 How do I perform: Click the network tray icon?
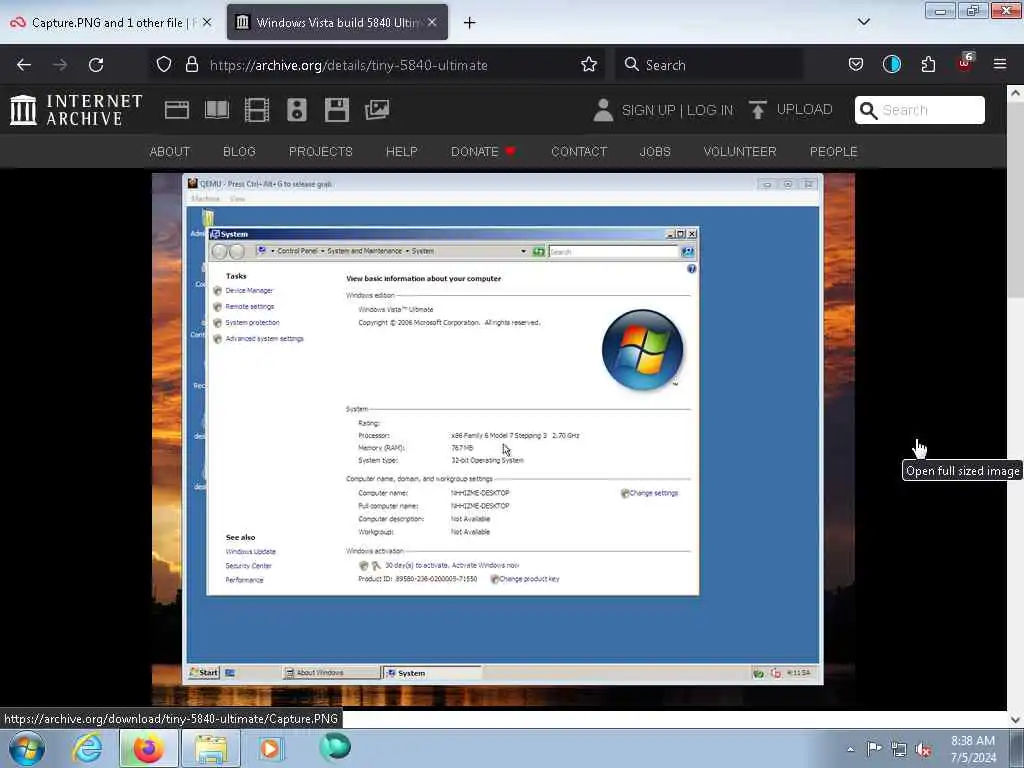[899, 750]
